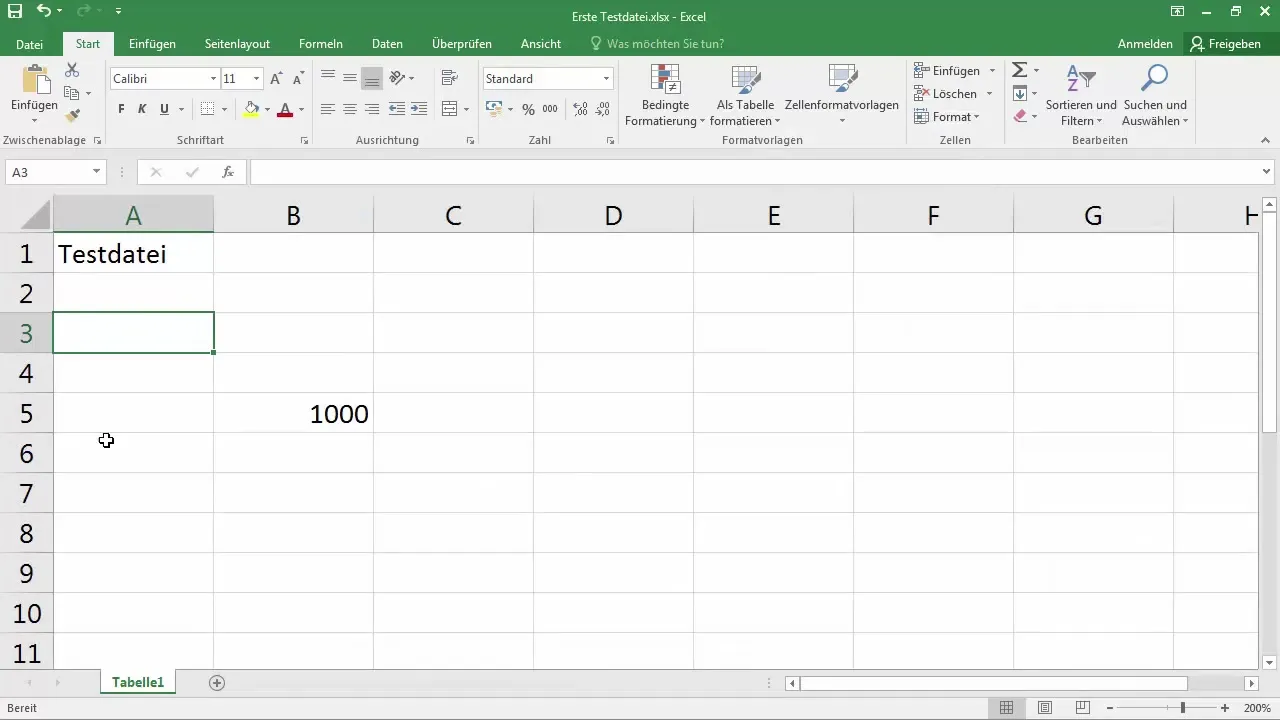Right-align the cell content
1280x720 pixels.
click(372, 109)
